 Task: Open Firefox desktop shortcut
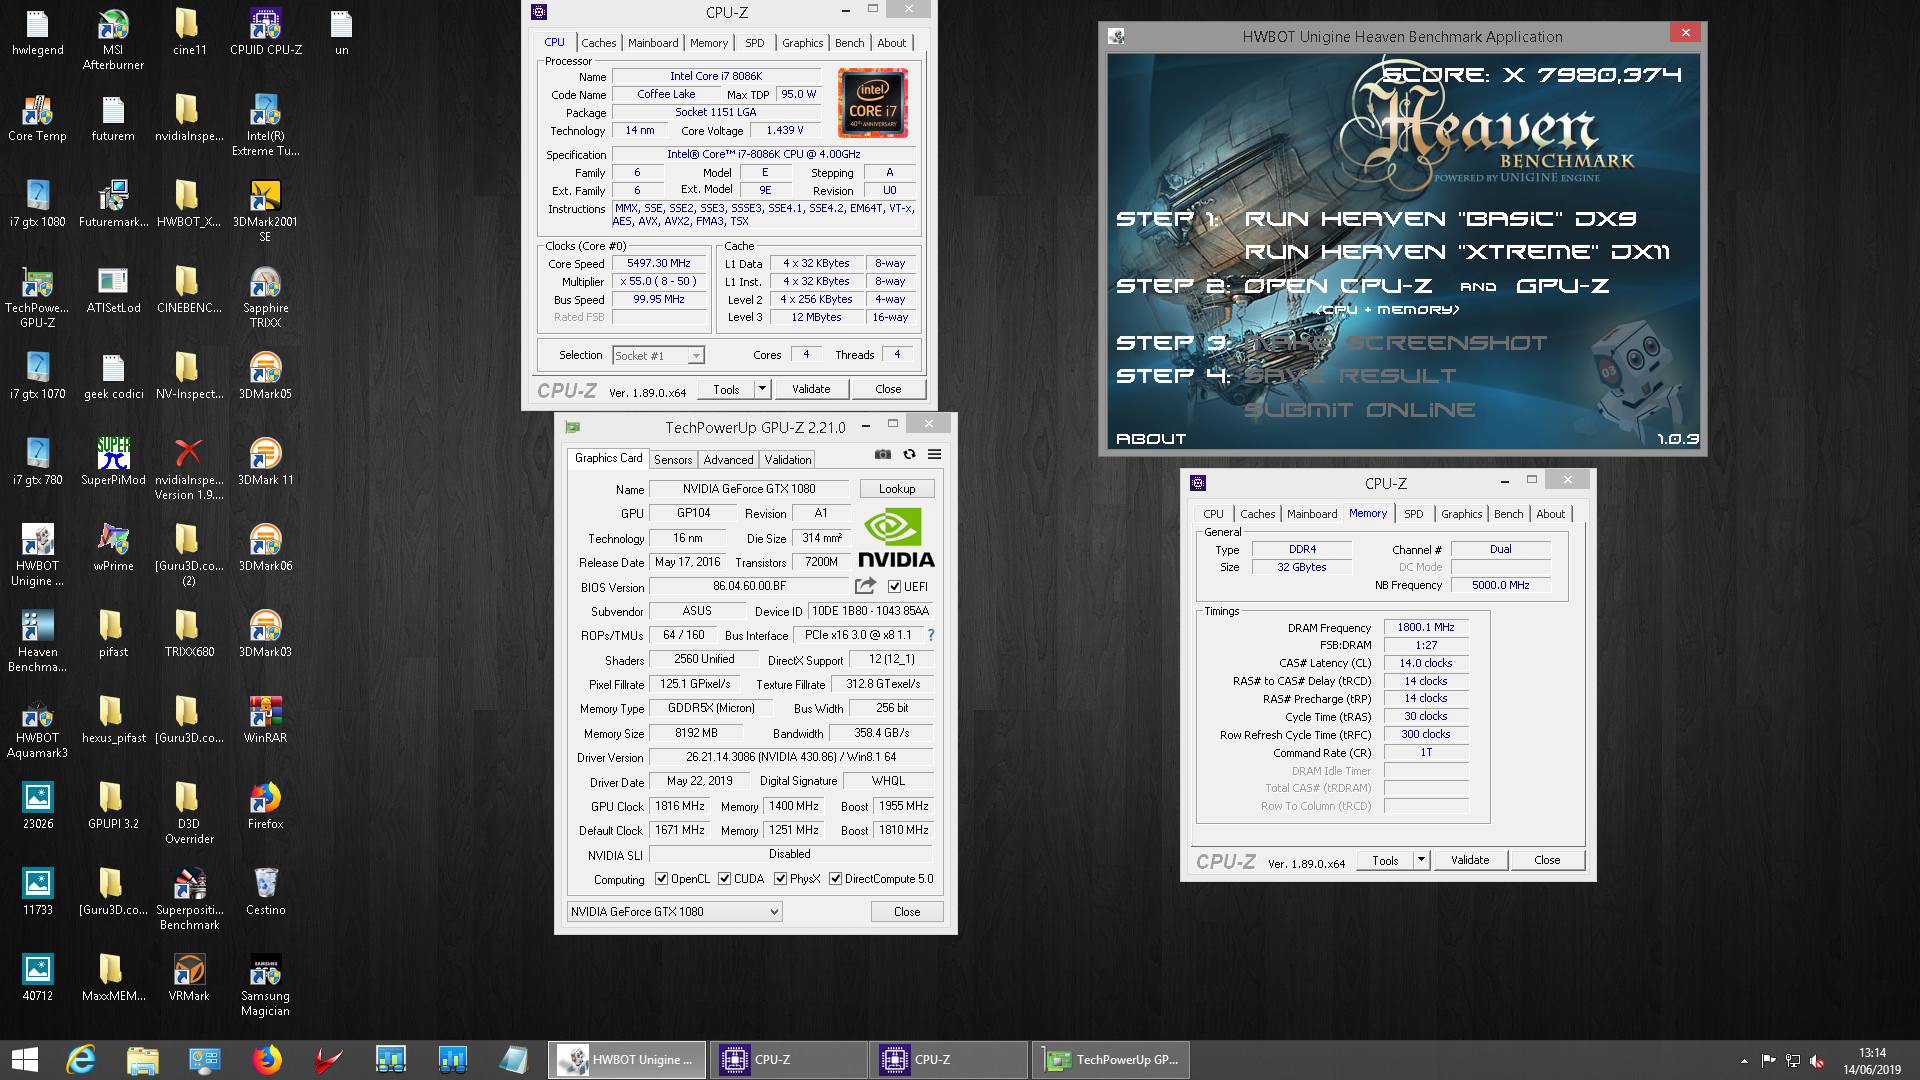[x=265, y=806]
